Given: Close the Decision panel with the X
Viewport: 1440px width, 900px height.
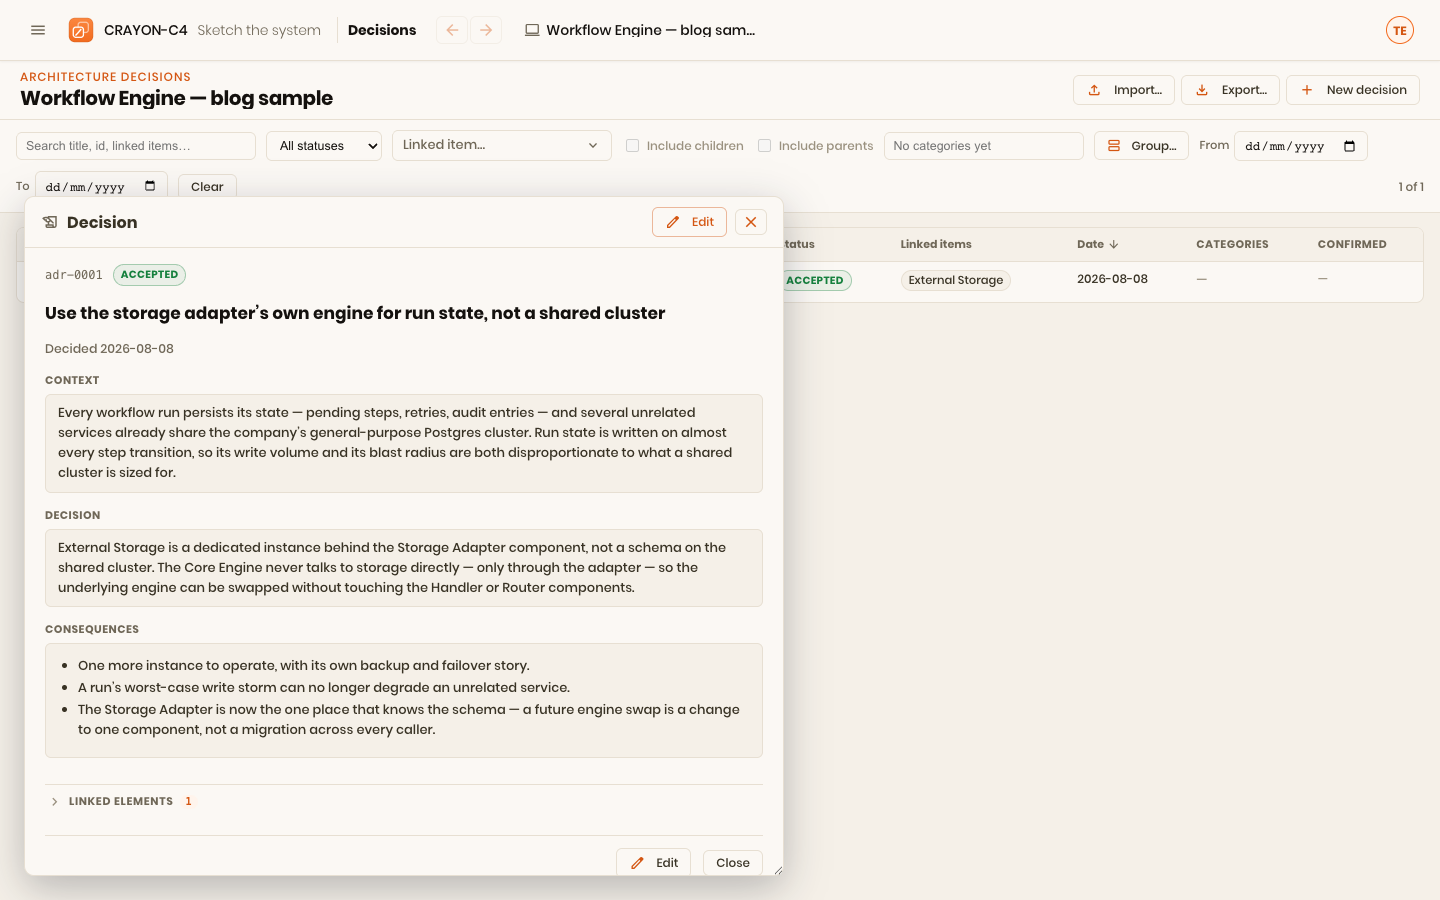Looking at the screenshot, I should point(751,222).
